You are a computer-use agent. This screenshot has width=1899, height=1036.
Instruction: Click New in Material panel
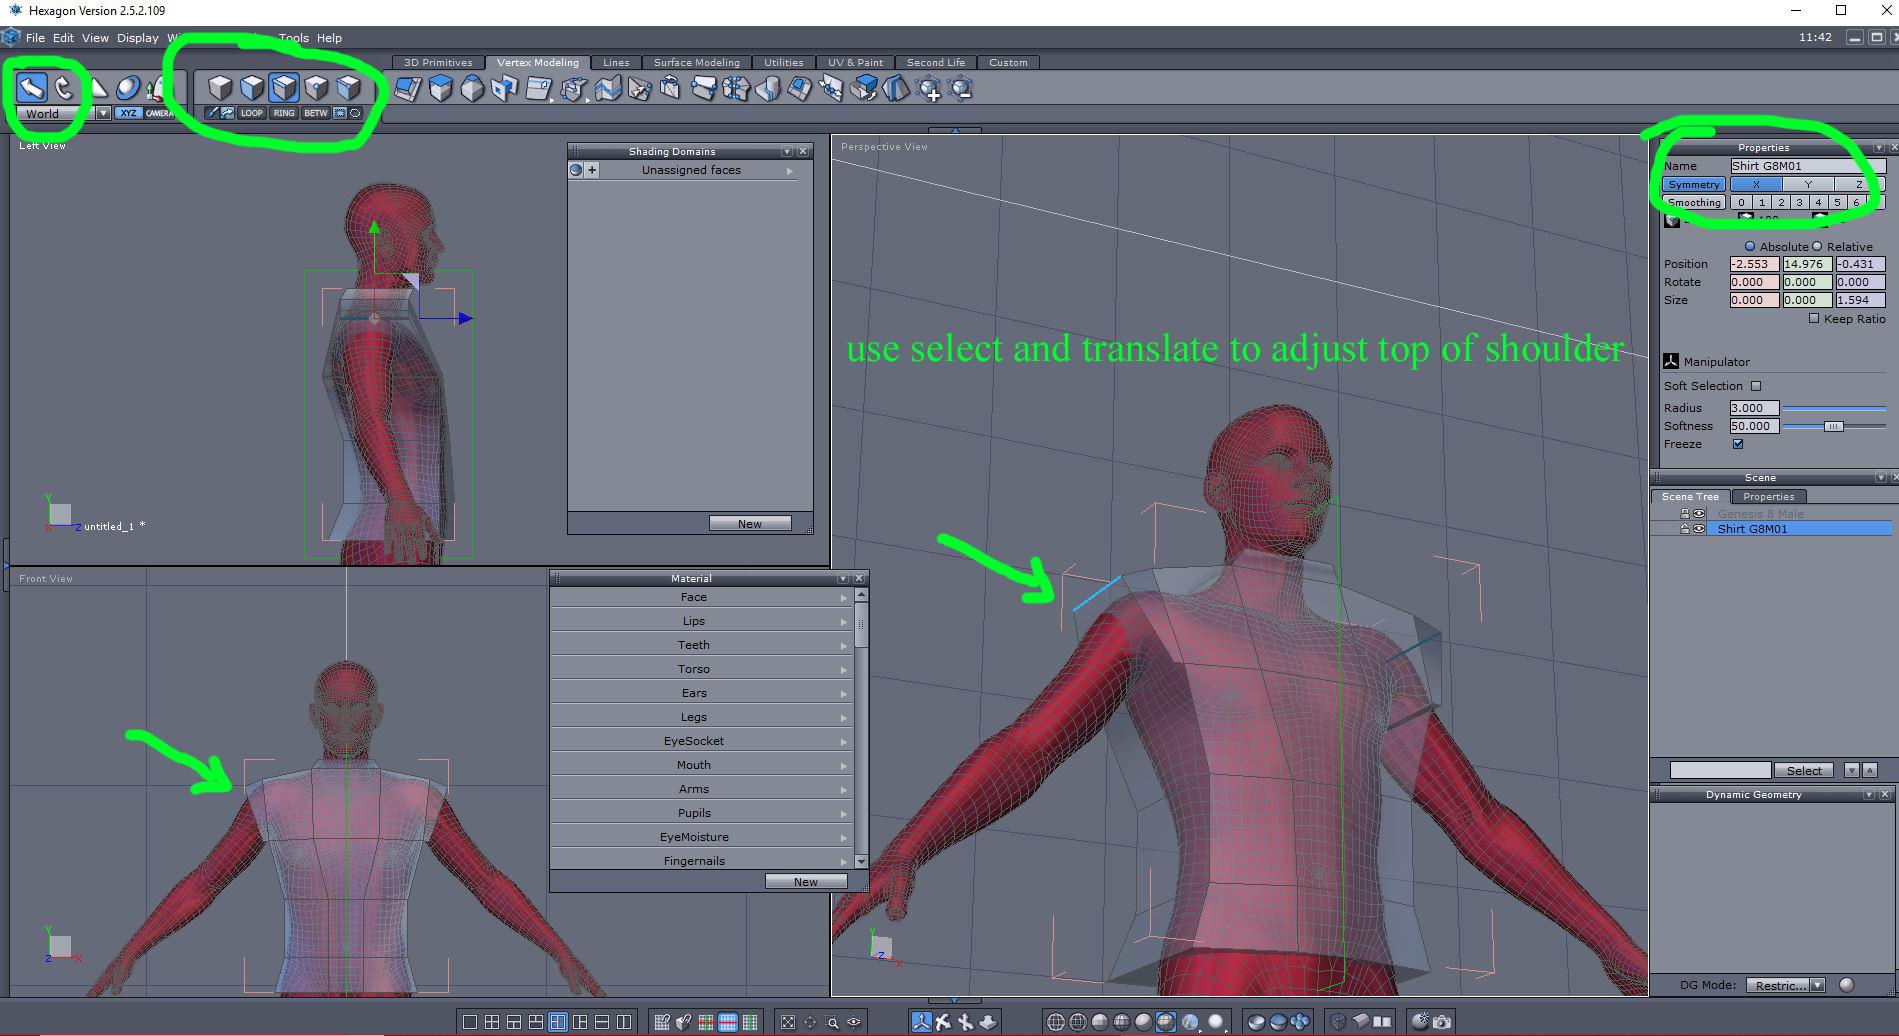coord(806,882)
